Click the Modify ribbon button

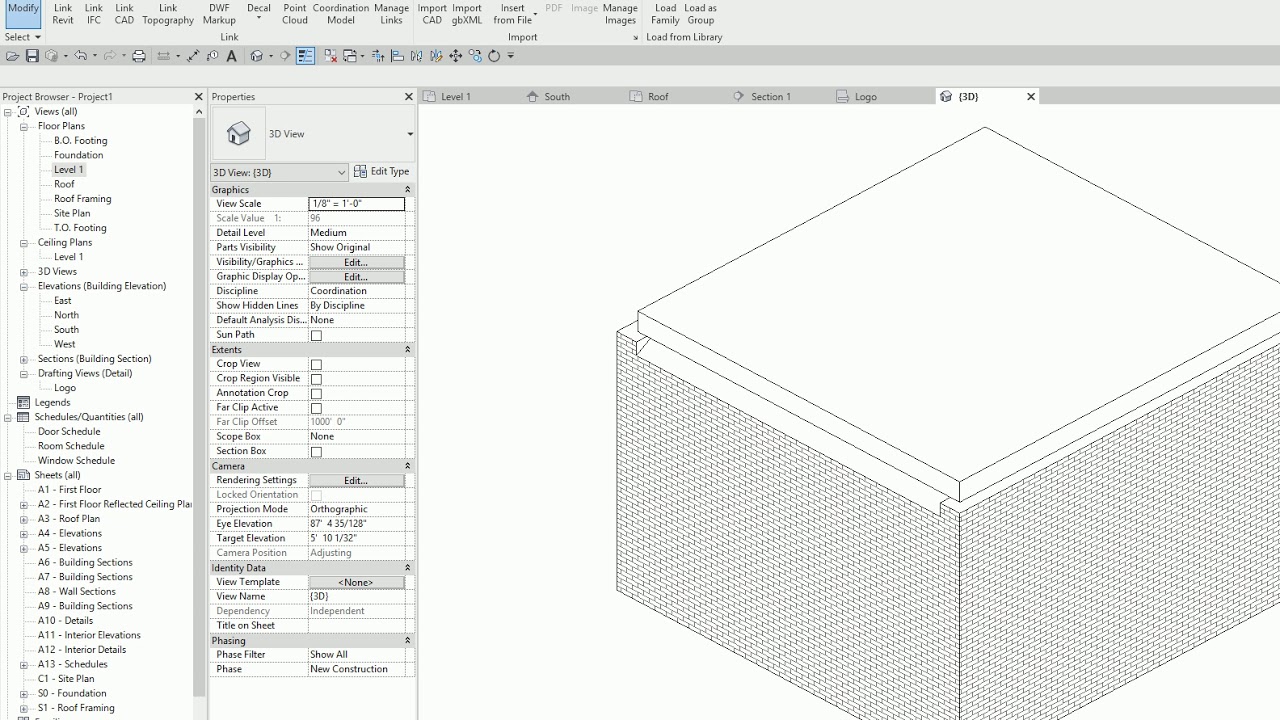coord(23,14)
